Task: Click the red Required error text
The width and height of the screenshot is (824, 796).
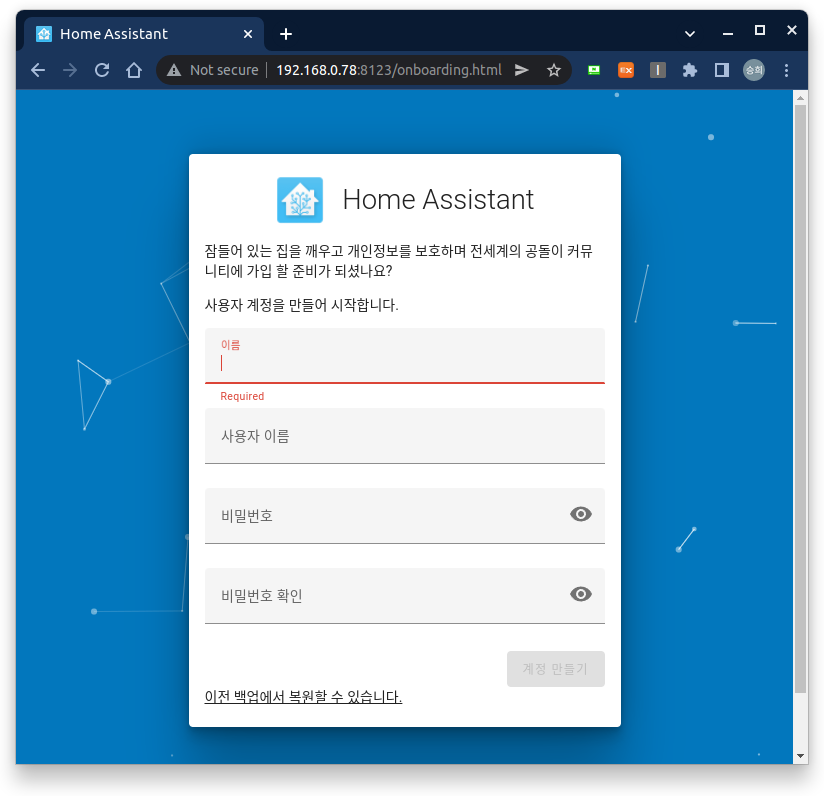Action: [242, 396]
